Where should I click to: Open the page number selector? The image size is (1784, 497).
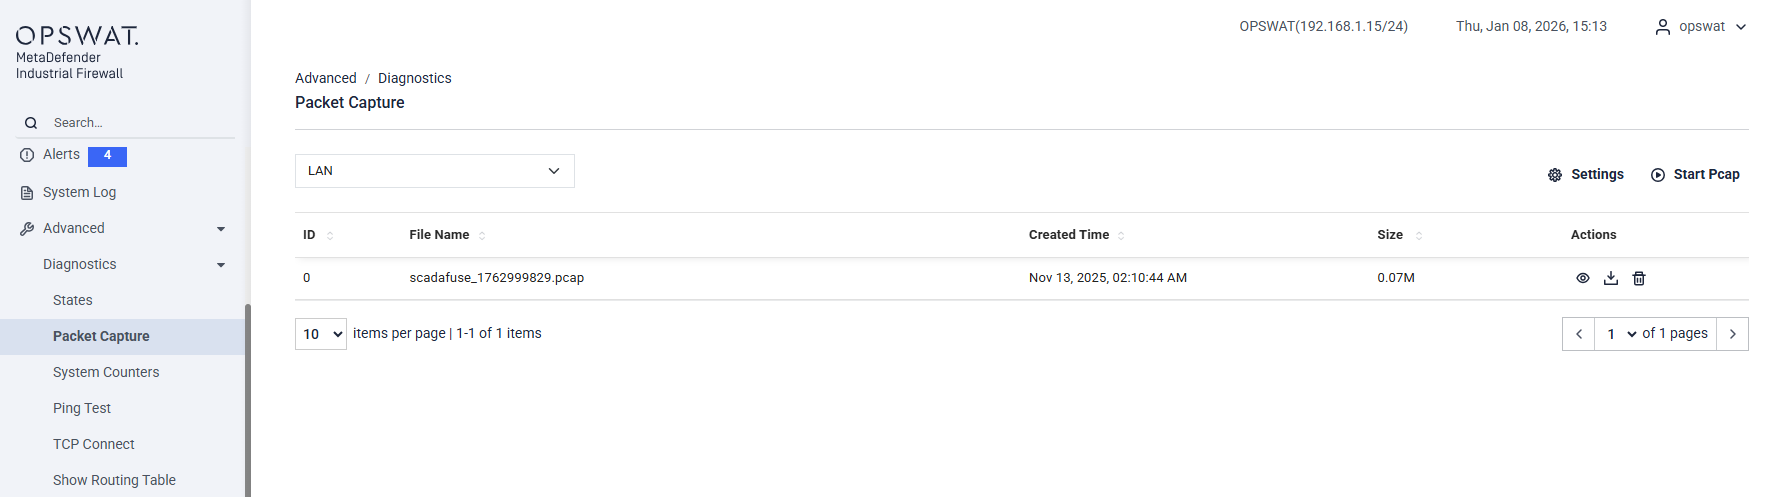click(1620, 334)
